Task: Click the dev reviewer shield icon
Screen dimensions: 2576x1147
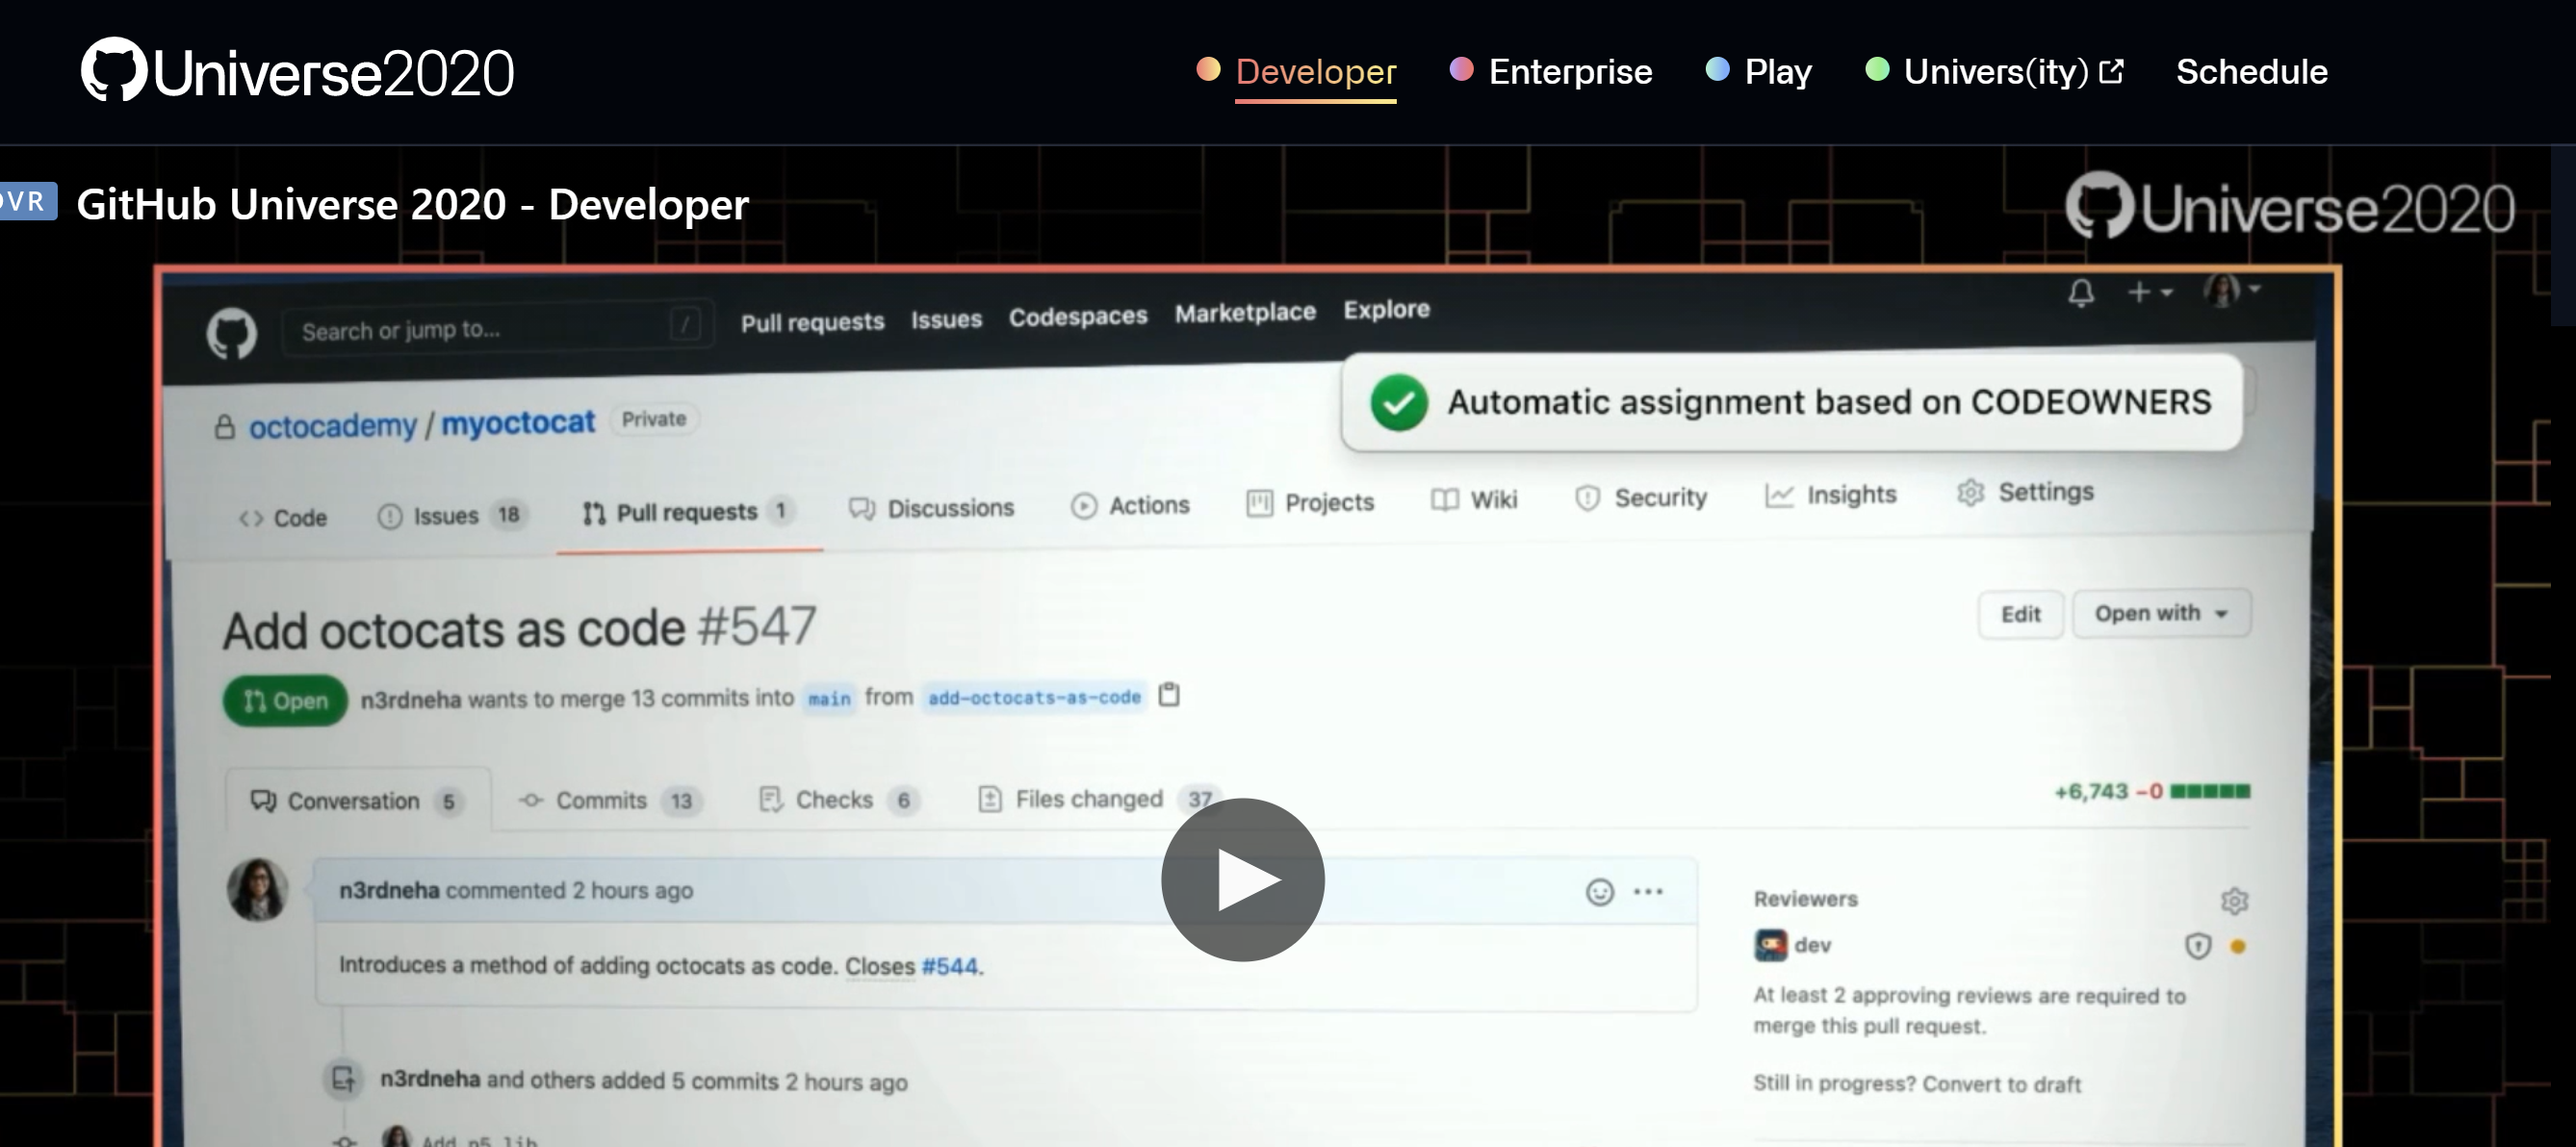Action: [x=2197, y=945]
